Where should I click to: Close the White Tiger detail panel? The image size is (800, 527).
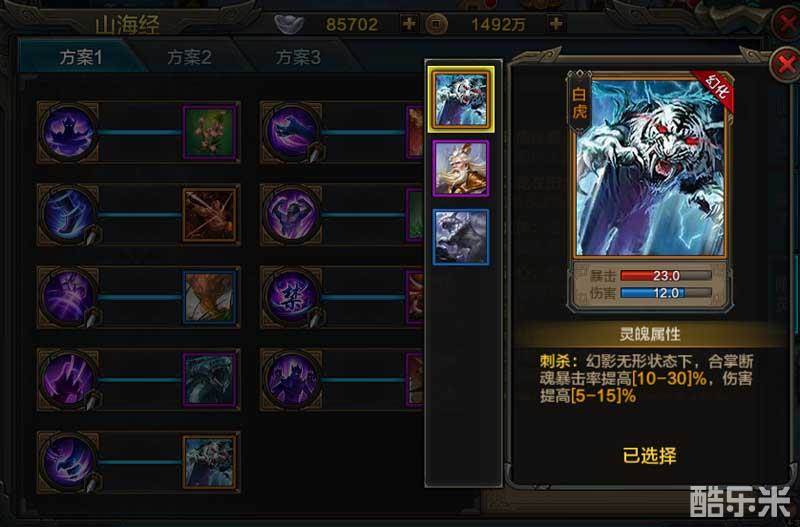click(784, 65)
